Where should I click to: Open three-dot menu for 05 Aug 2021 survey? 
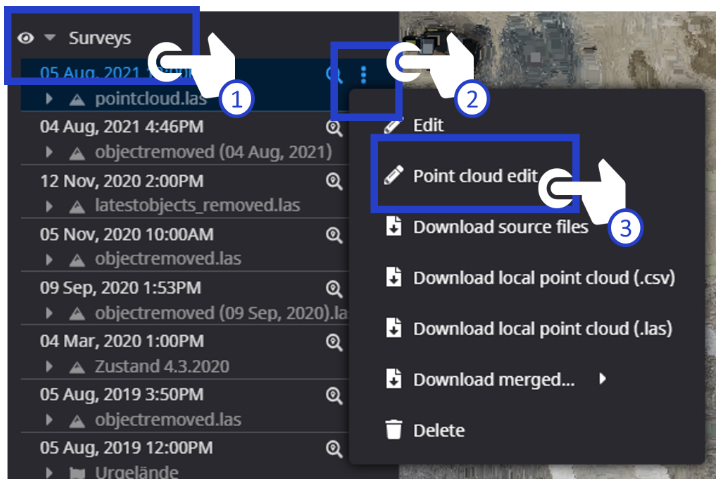tap(364, 75)
